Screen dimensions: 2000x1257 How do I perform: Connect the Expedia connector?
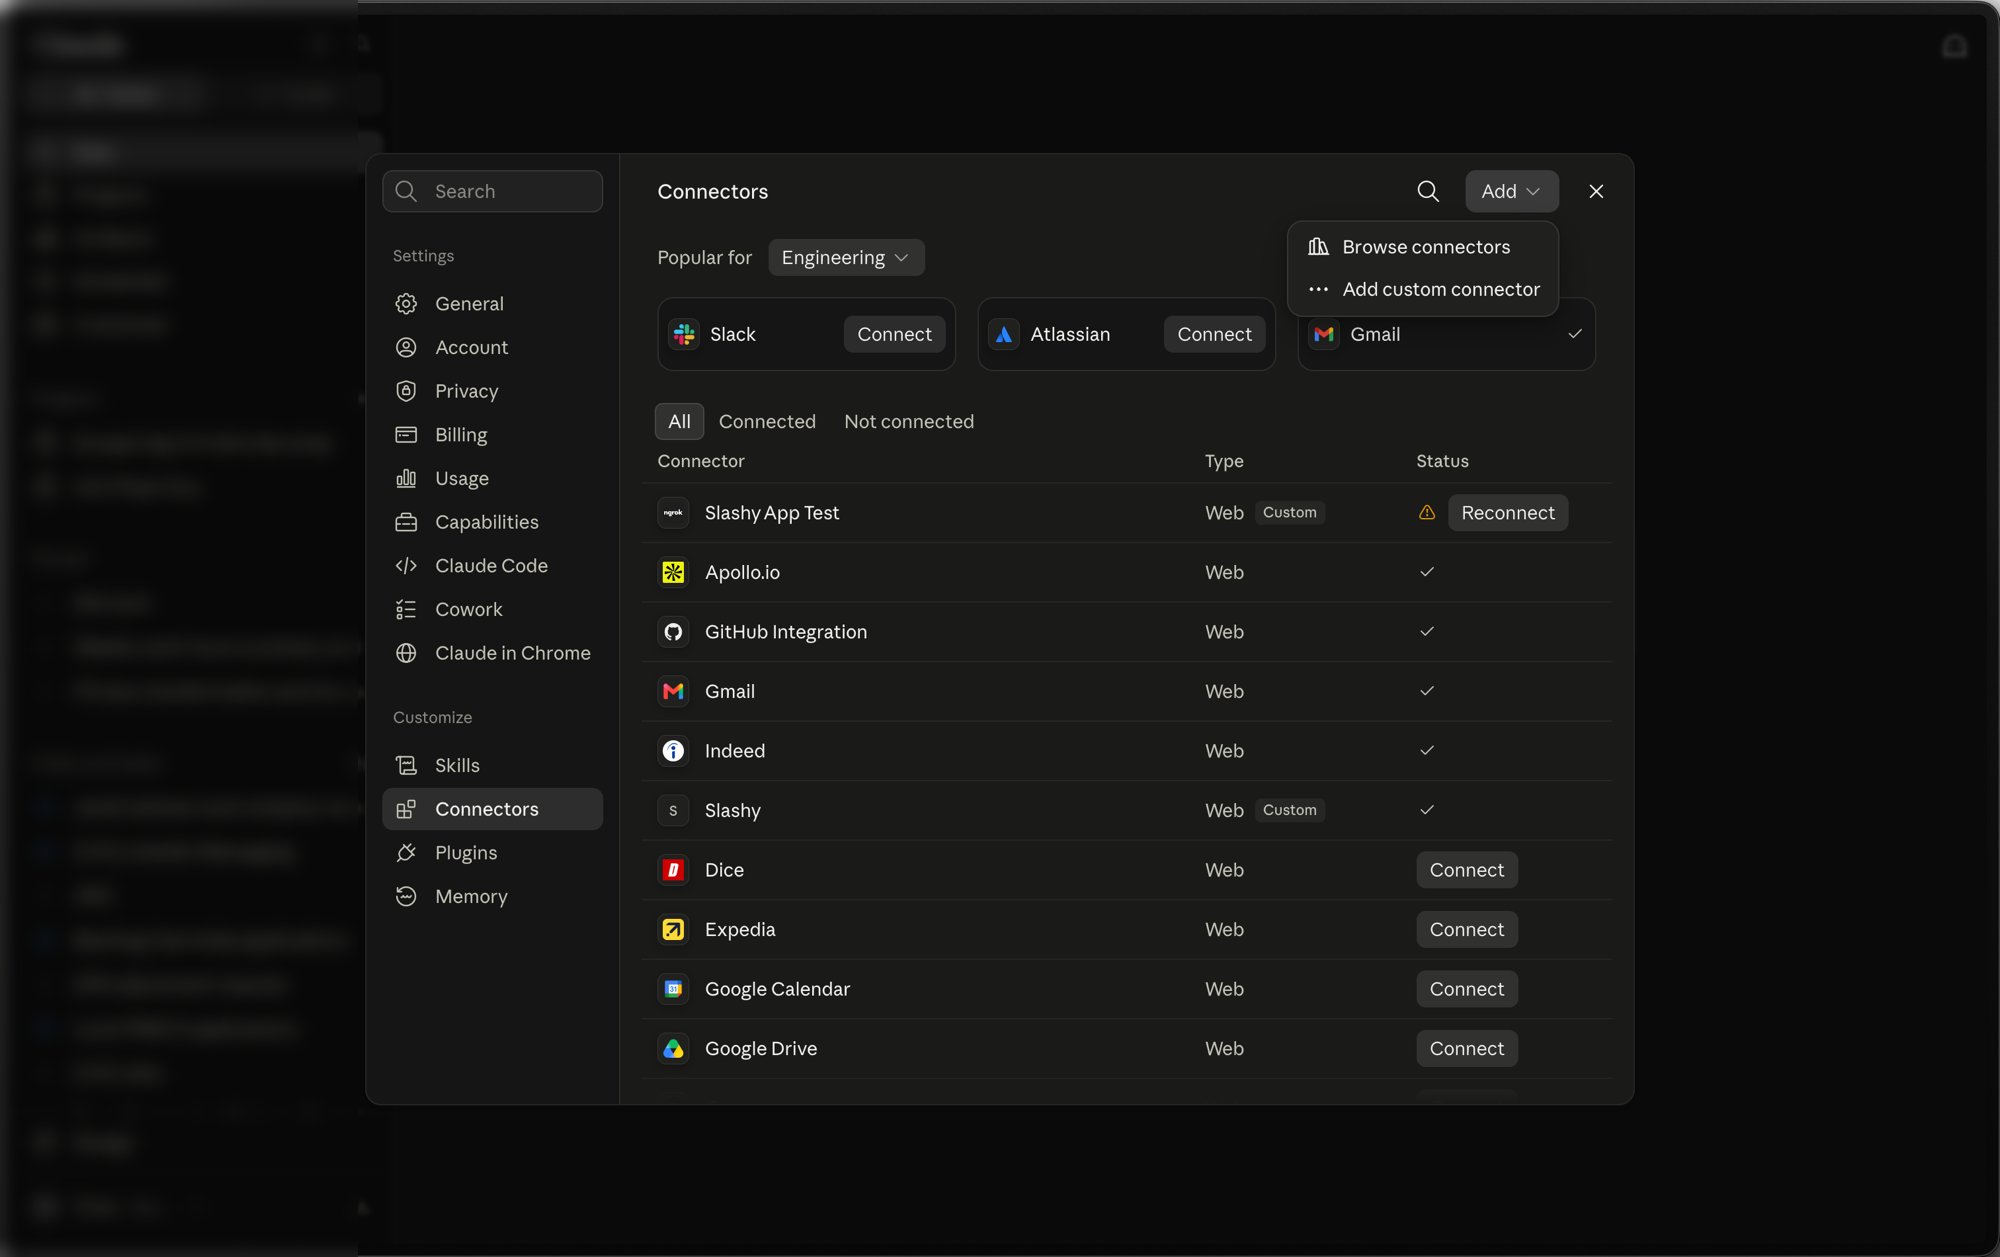(1466, 929)
